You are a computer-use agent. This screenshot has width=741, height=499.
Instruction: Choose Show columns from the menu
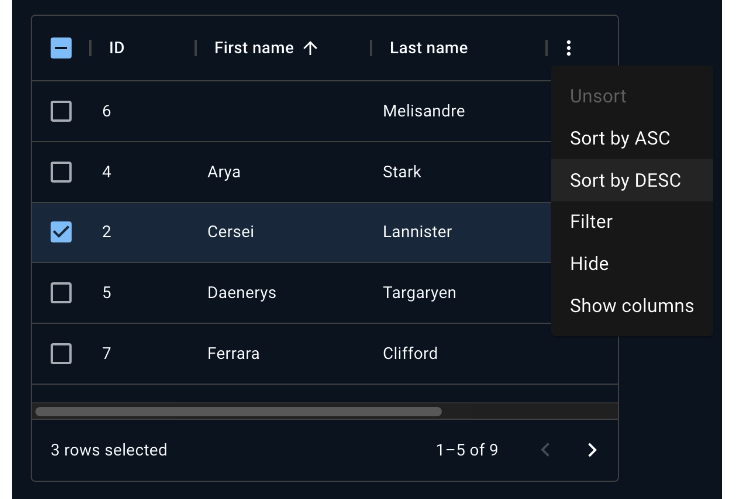(x=631, y=306)
